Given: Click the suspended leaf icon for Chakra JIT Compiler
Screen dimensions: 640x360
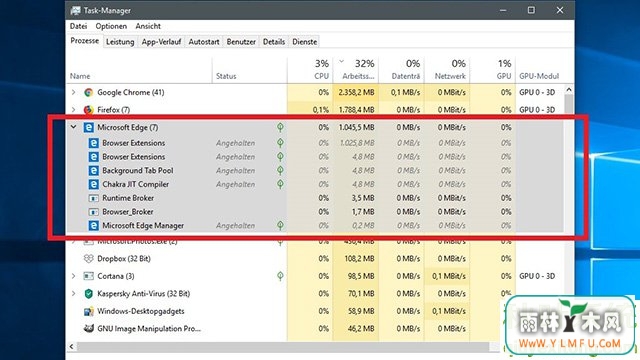Looking at the screenshot, I should [280, 184].
